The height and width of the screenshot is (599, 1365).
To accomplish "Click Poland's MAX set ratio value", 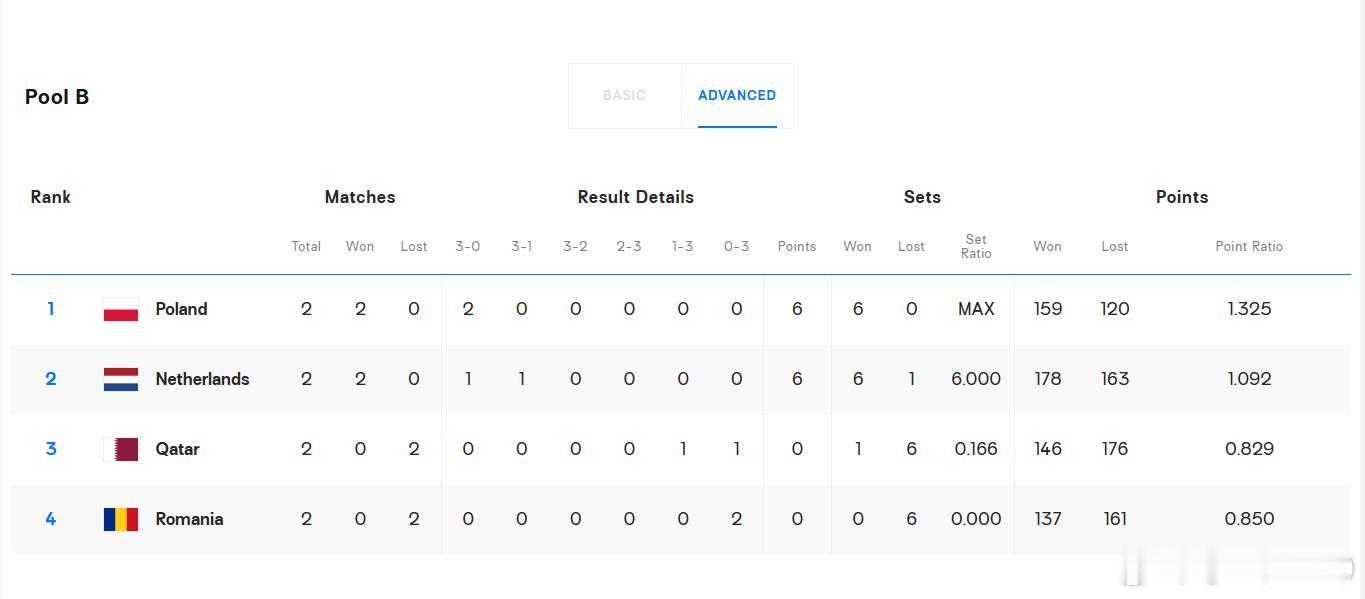I will coord(976,309).
